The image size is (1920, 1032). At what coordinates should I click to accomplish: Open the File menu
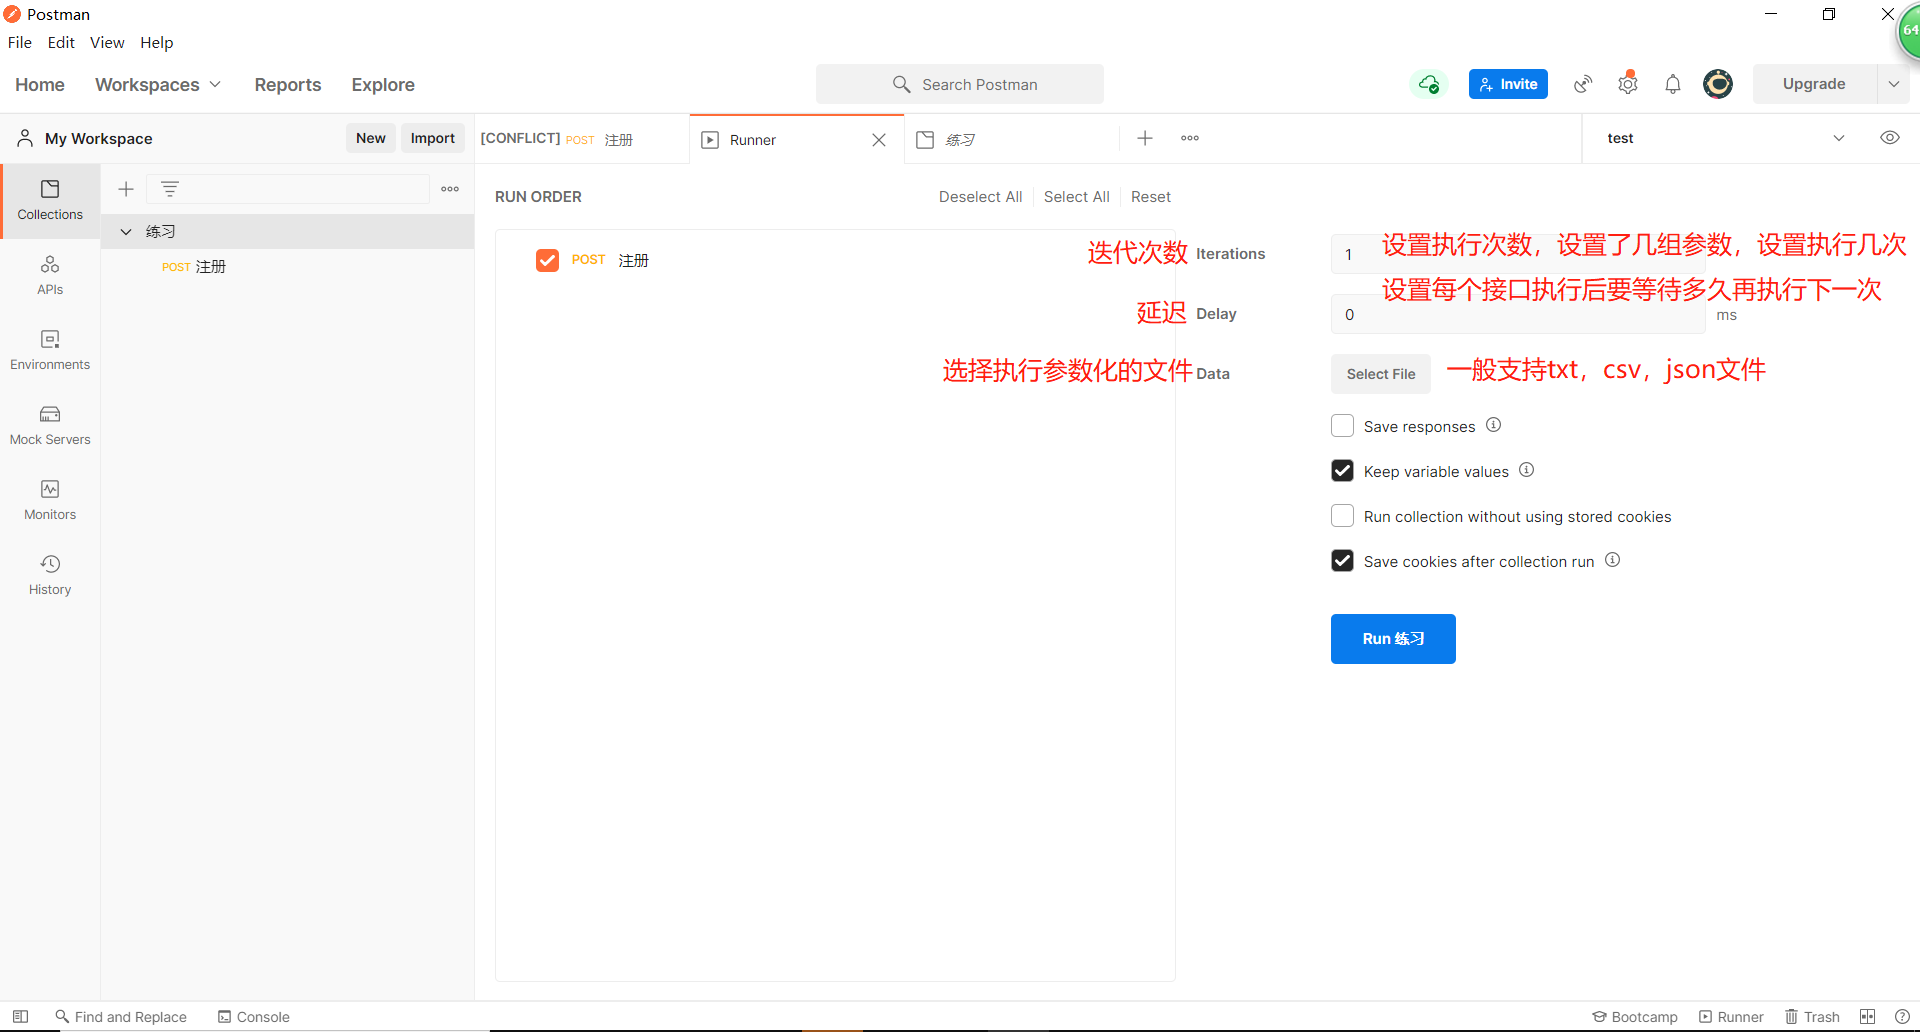pyautogui.click(x=20, y=42)
